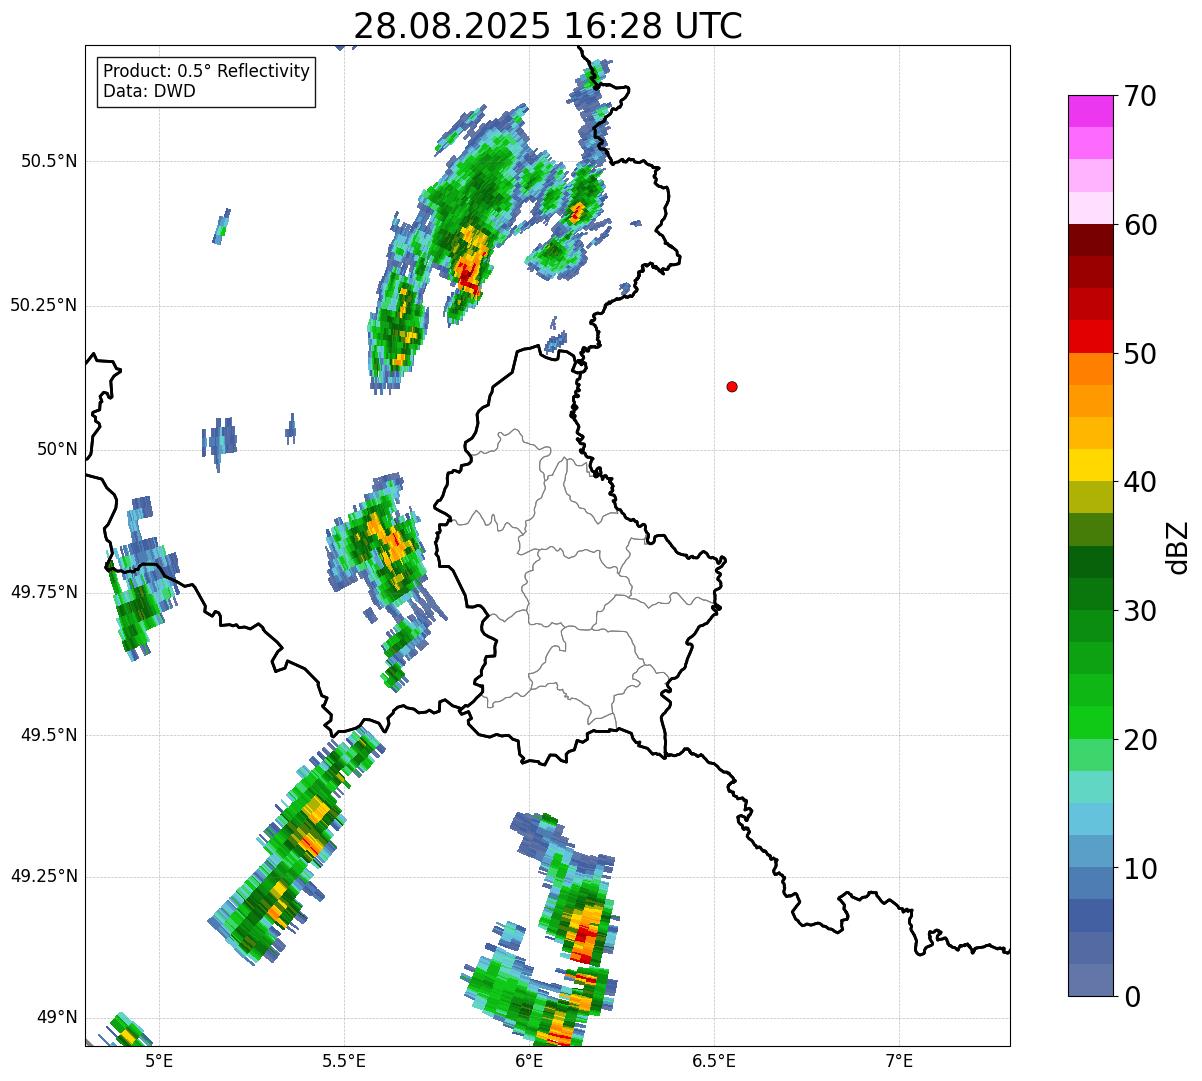
Task: Click the latitude label 50.25°N
Action: (44, 305)
